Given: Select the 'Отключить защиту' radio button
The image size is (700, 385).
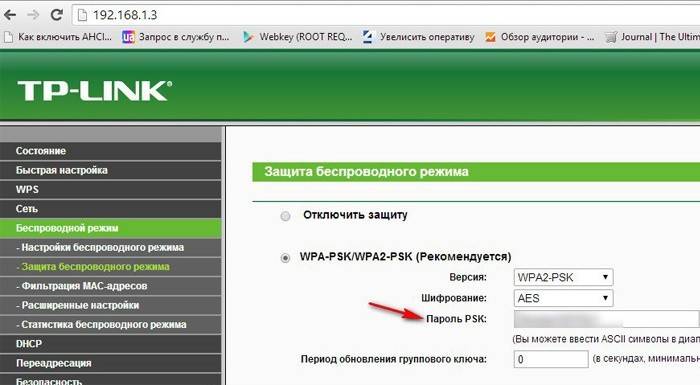Looking at the screenshot, I should (x=285, y=216).
